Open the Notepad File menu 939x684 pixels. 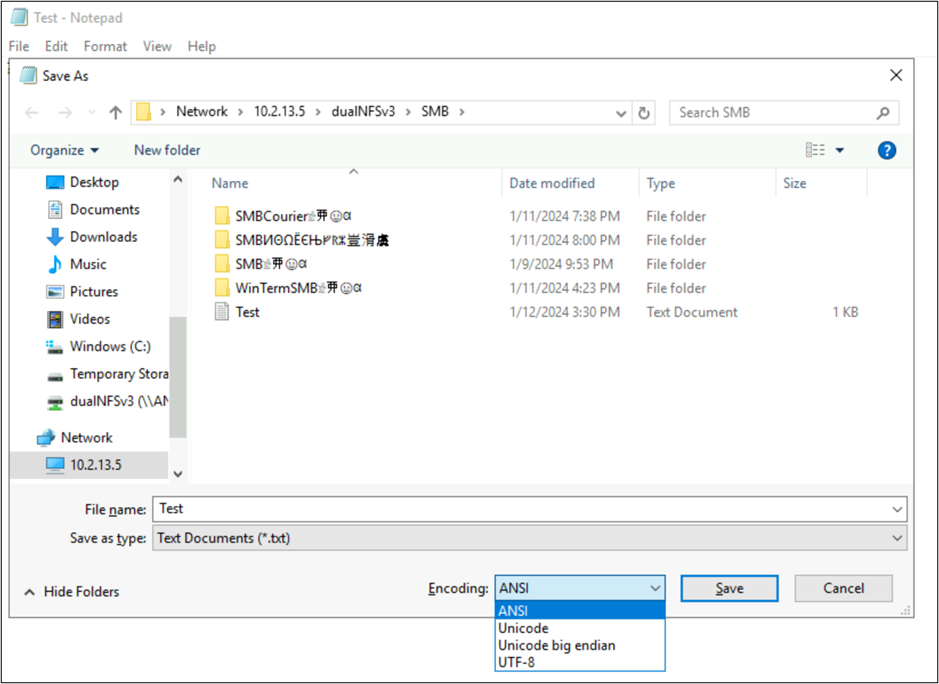(x=19, y=46)
